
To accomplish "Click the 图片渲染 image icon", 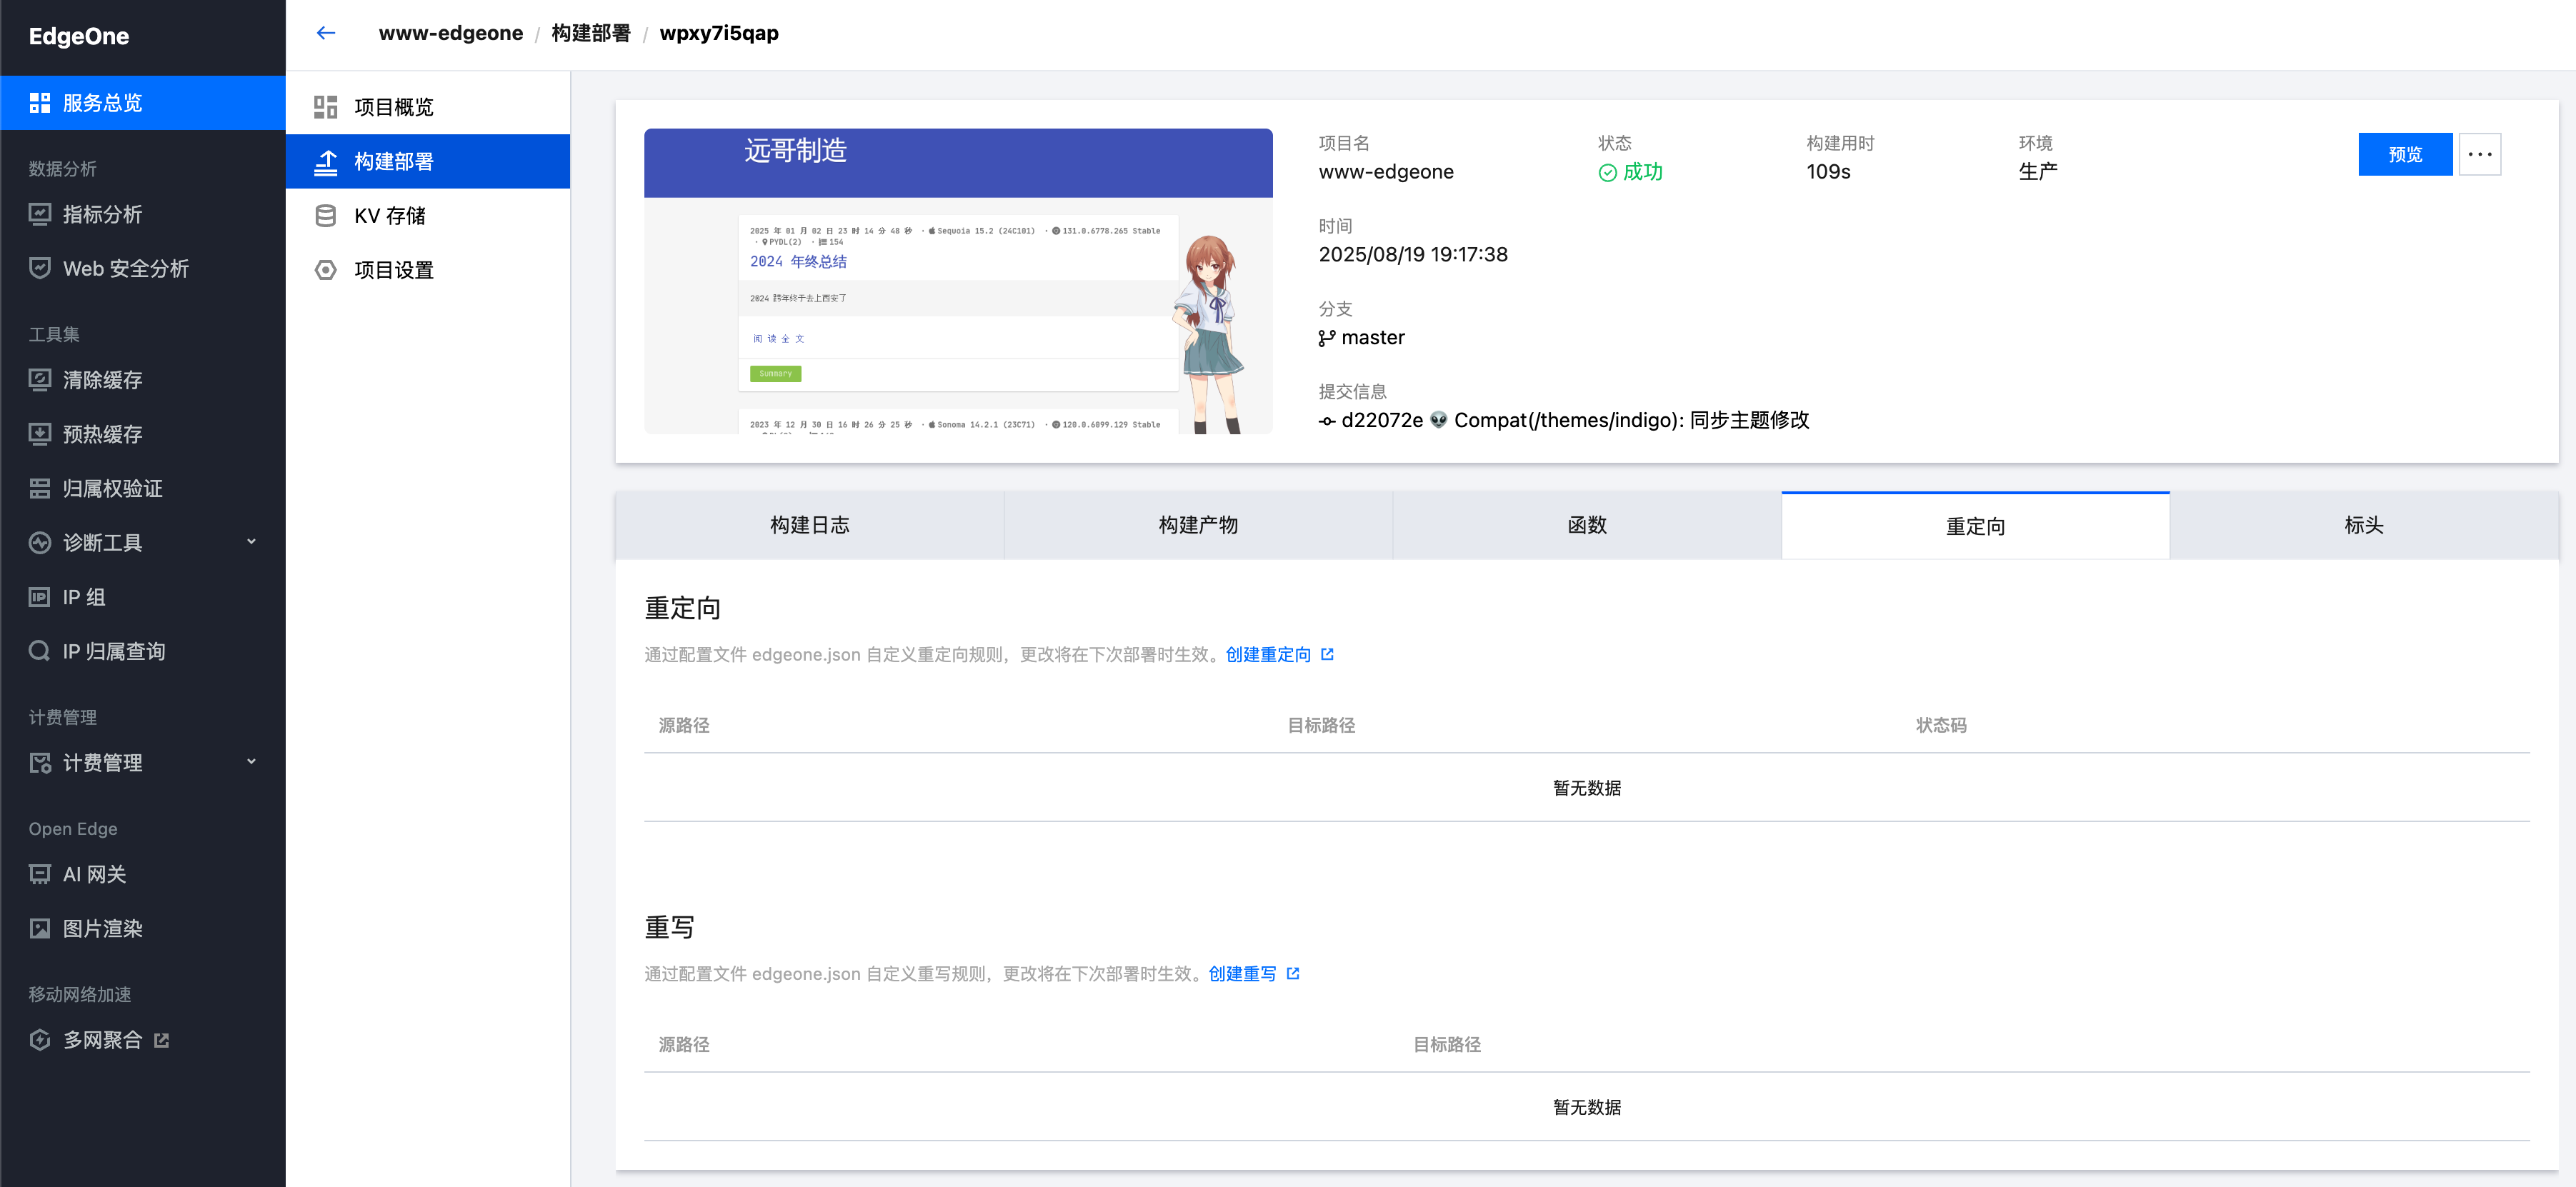I will coord(40,928).
